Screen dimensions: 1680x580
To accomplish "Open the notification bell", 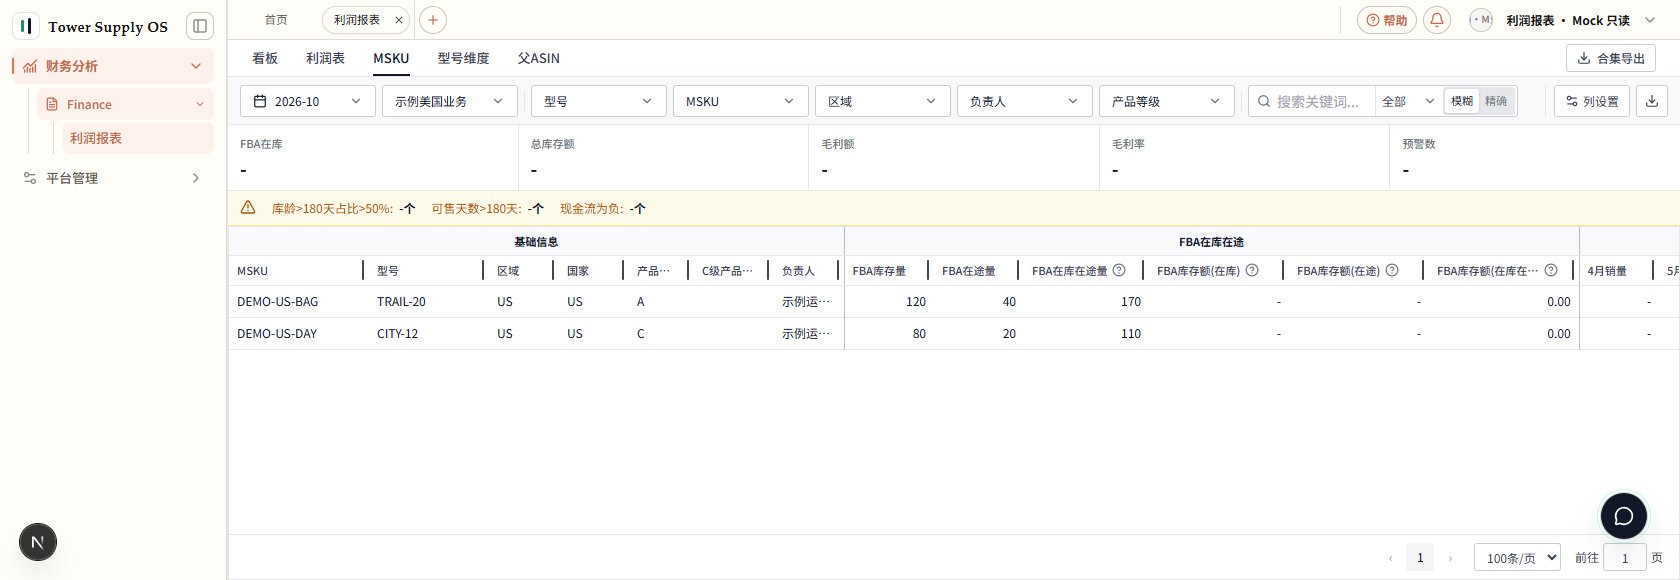I will click(x=1437, y=20).
